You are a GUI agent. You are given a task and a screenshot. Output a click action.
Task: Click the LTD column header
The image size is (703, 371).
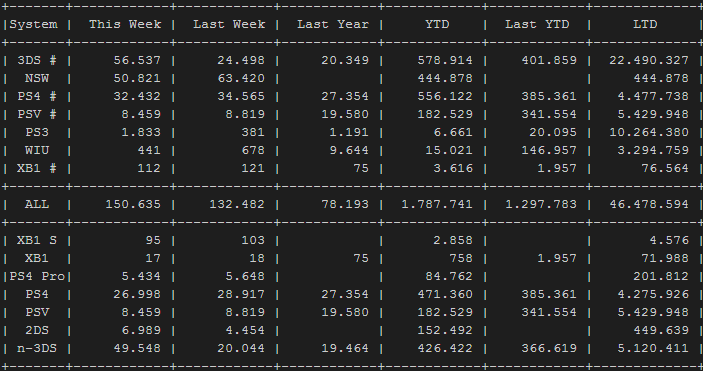pyautogui.click(x=645, y=24)
